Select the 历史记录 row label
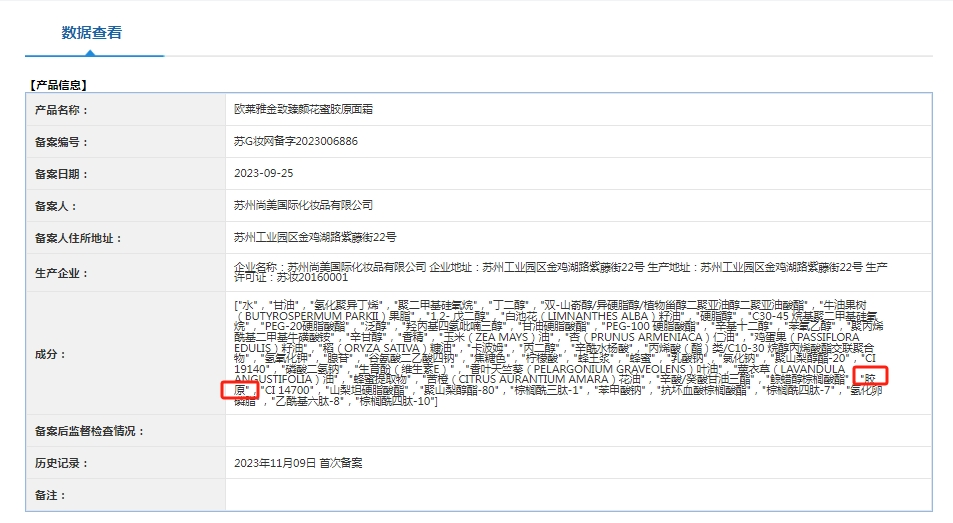 tap(62, 464)
